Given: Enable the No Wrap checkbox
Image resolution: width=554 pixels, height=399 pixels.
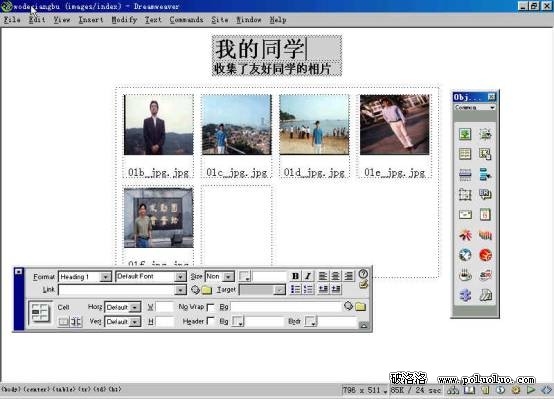Looking at the screenshot, I should pos(211,307).
